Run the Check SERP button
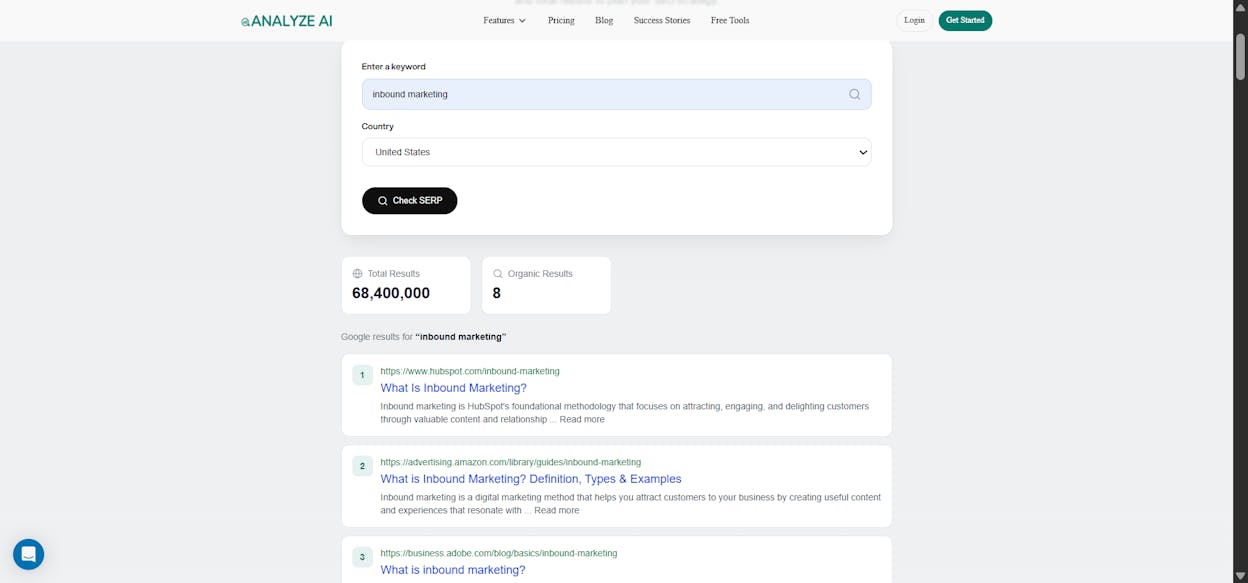Screen dimensions: 1248x583 (x=409, y=200)
